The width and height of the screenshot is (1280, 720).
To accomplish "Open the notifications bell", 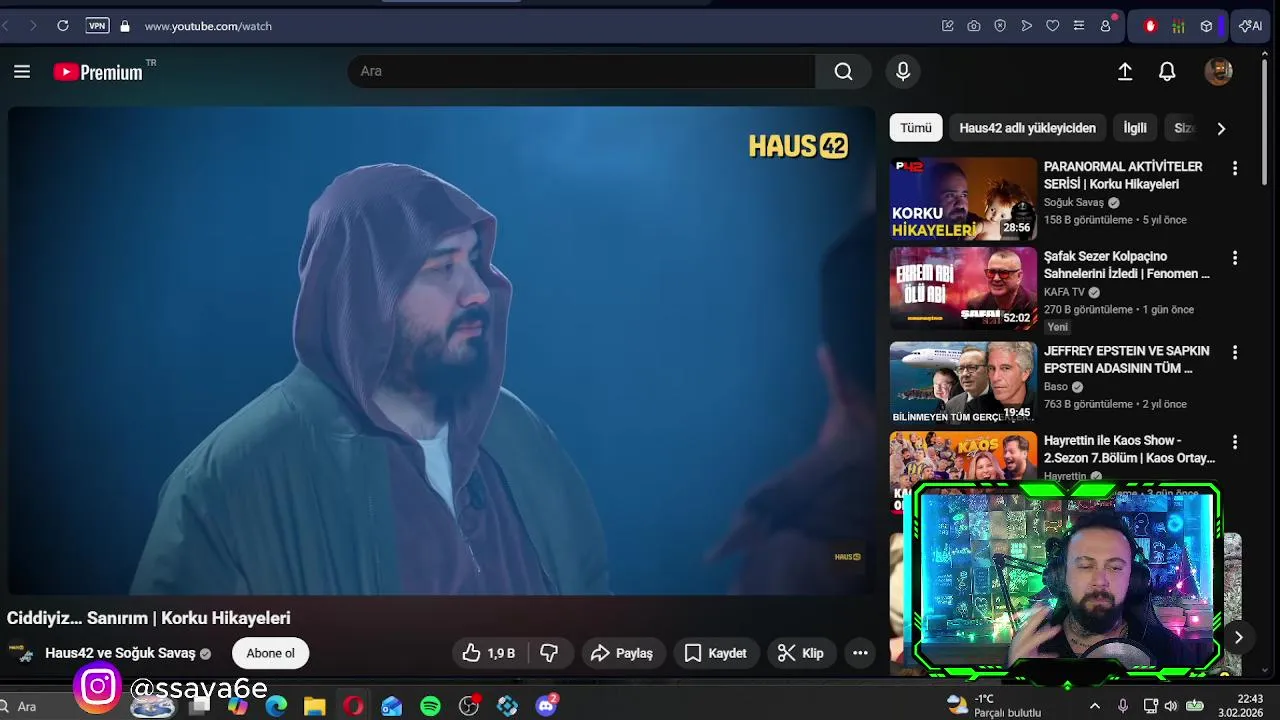I will [x=1167, y=72].
